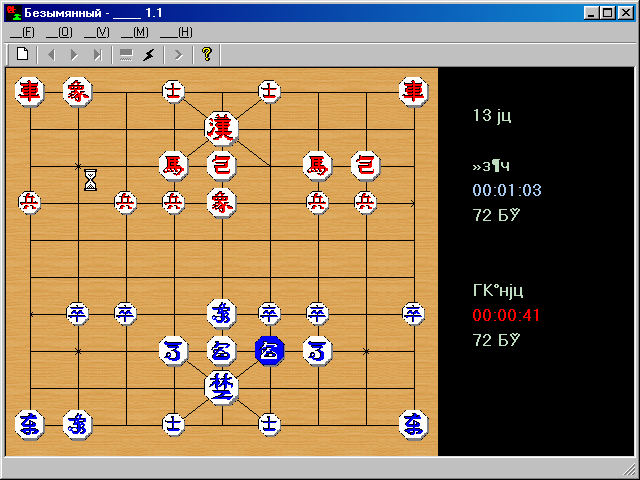Screen dimensions: 640x480
Task: Jump to the last move with the skip-to-end arrow
Action: [x=98, y=54]
